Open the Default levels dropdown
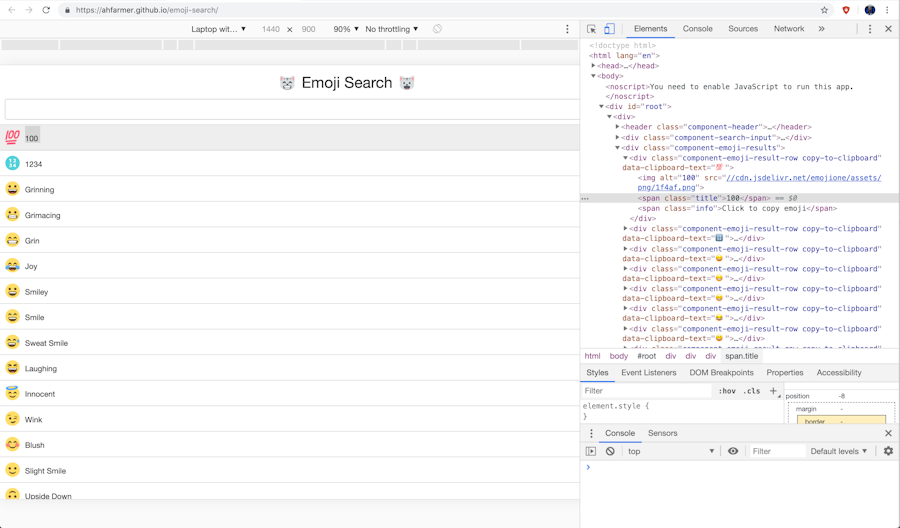 tap(839, 451)
